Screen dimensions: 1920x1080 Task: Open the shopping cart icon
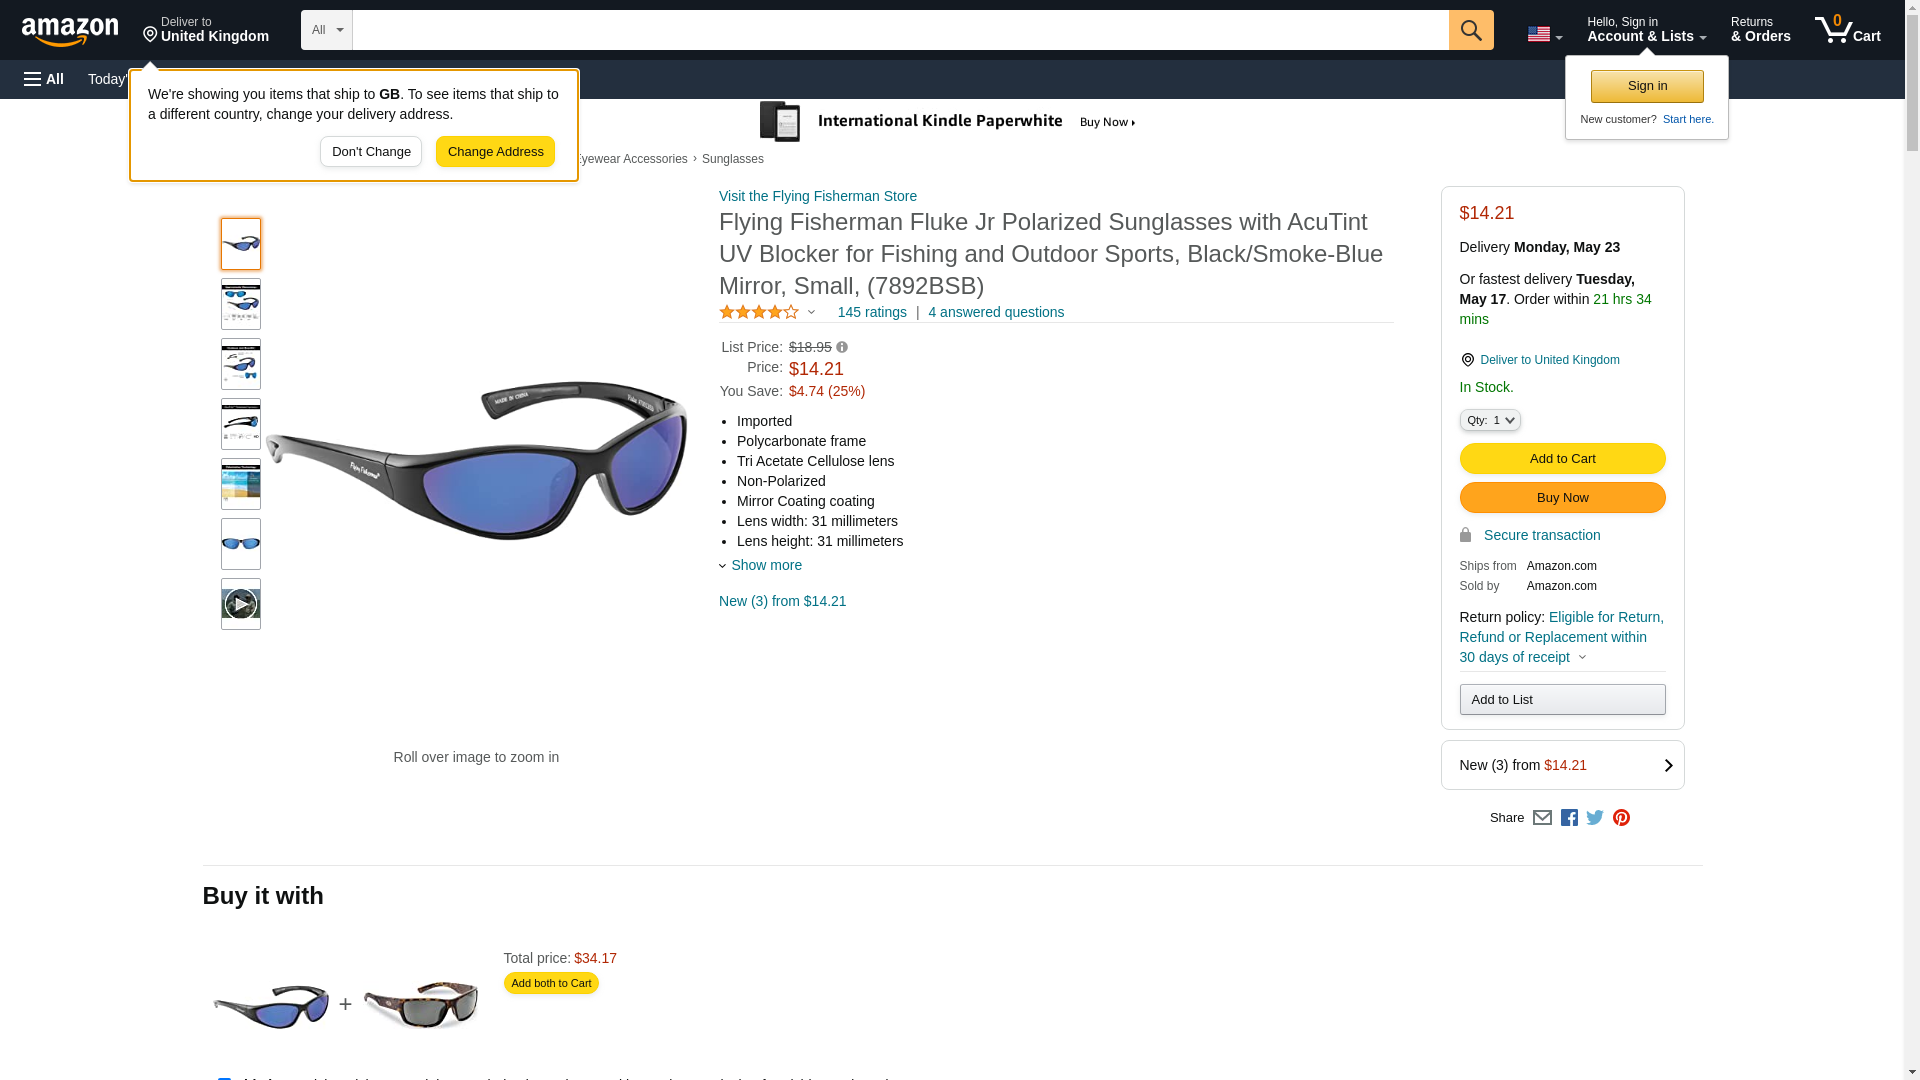click(1847, 30)
